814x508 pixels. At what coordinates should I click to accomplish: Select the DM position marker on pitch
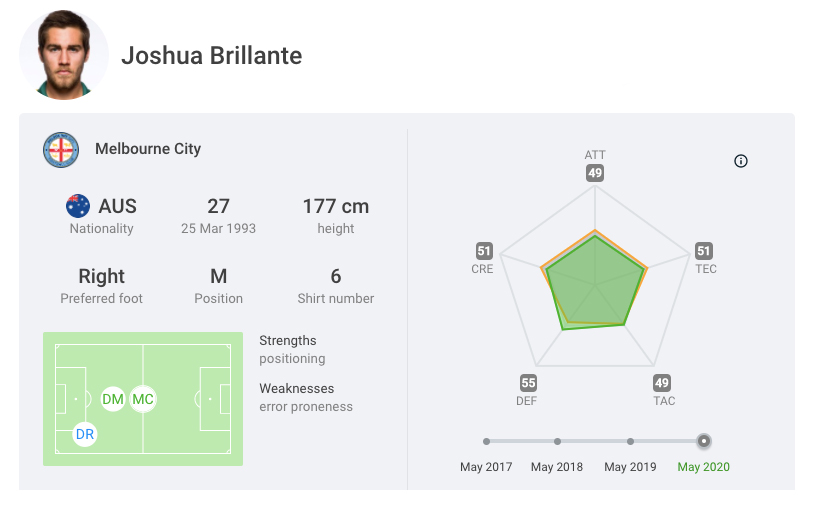point(113,399)
